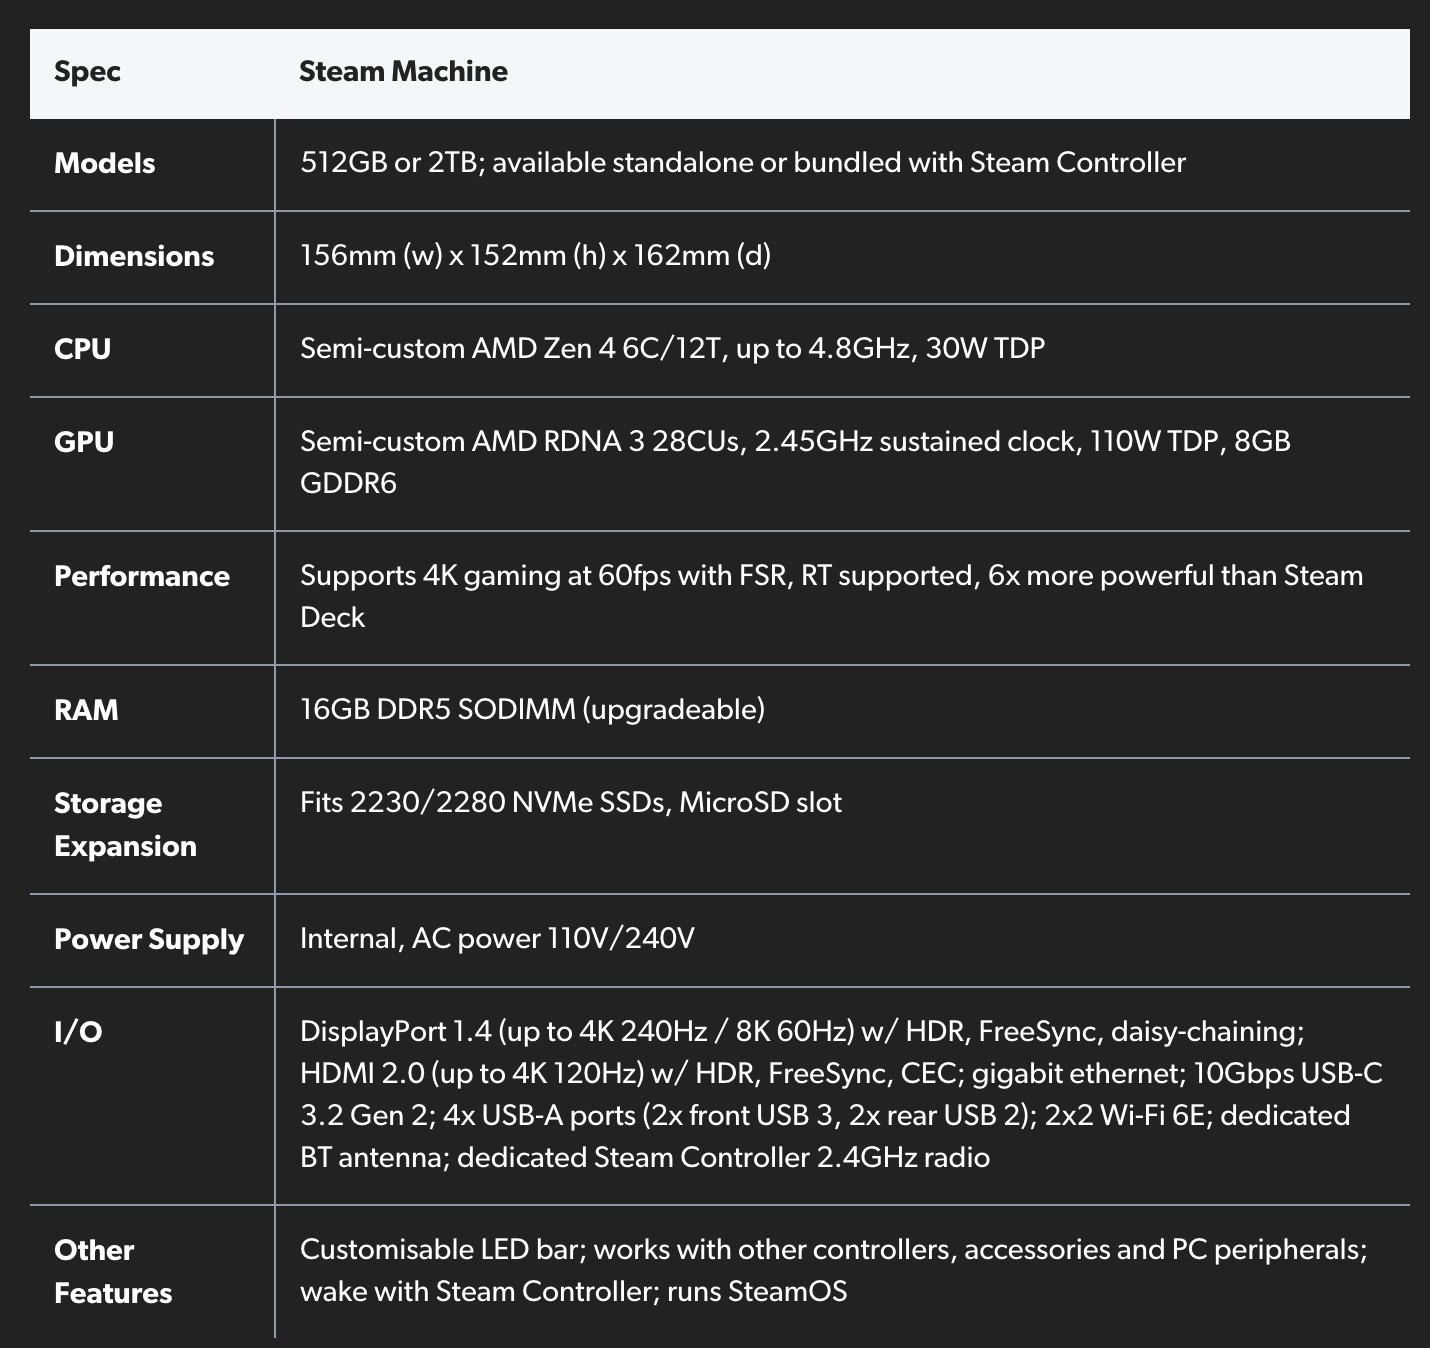1430x1348 pixels.
Task: Select the CPU row label
Action: (x=82, y=349)
